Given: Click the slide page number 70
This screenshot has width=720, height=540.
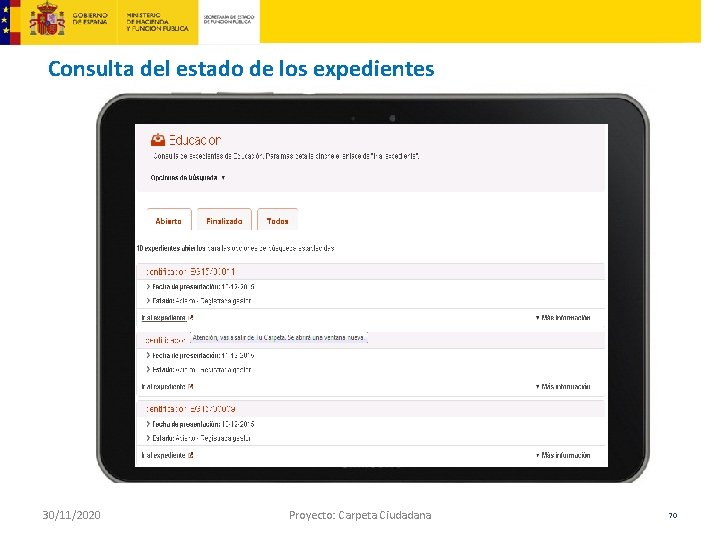Looking at the screenshot, I should click(x=673, y=516).
